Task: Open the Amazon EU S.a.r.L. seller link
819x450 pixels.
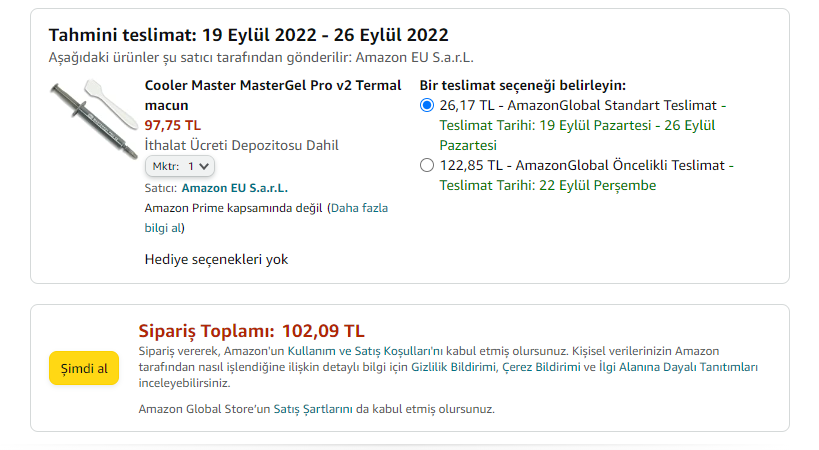Action: pyautogui.click(x=235, y=187)
